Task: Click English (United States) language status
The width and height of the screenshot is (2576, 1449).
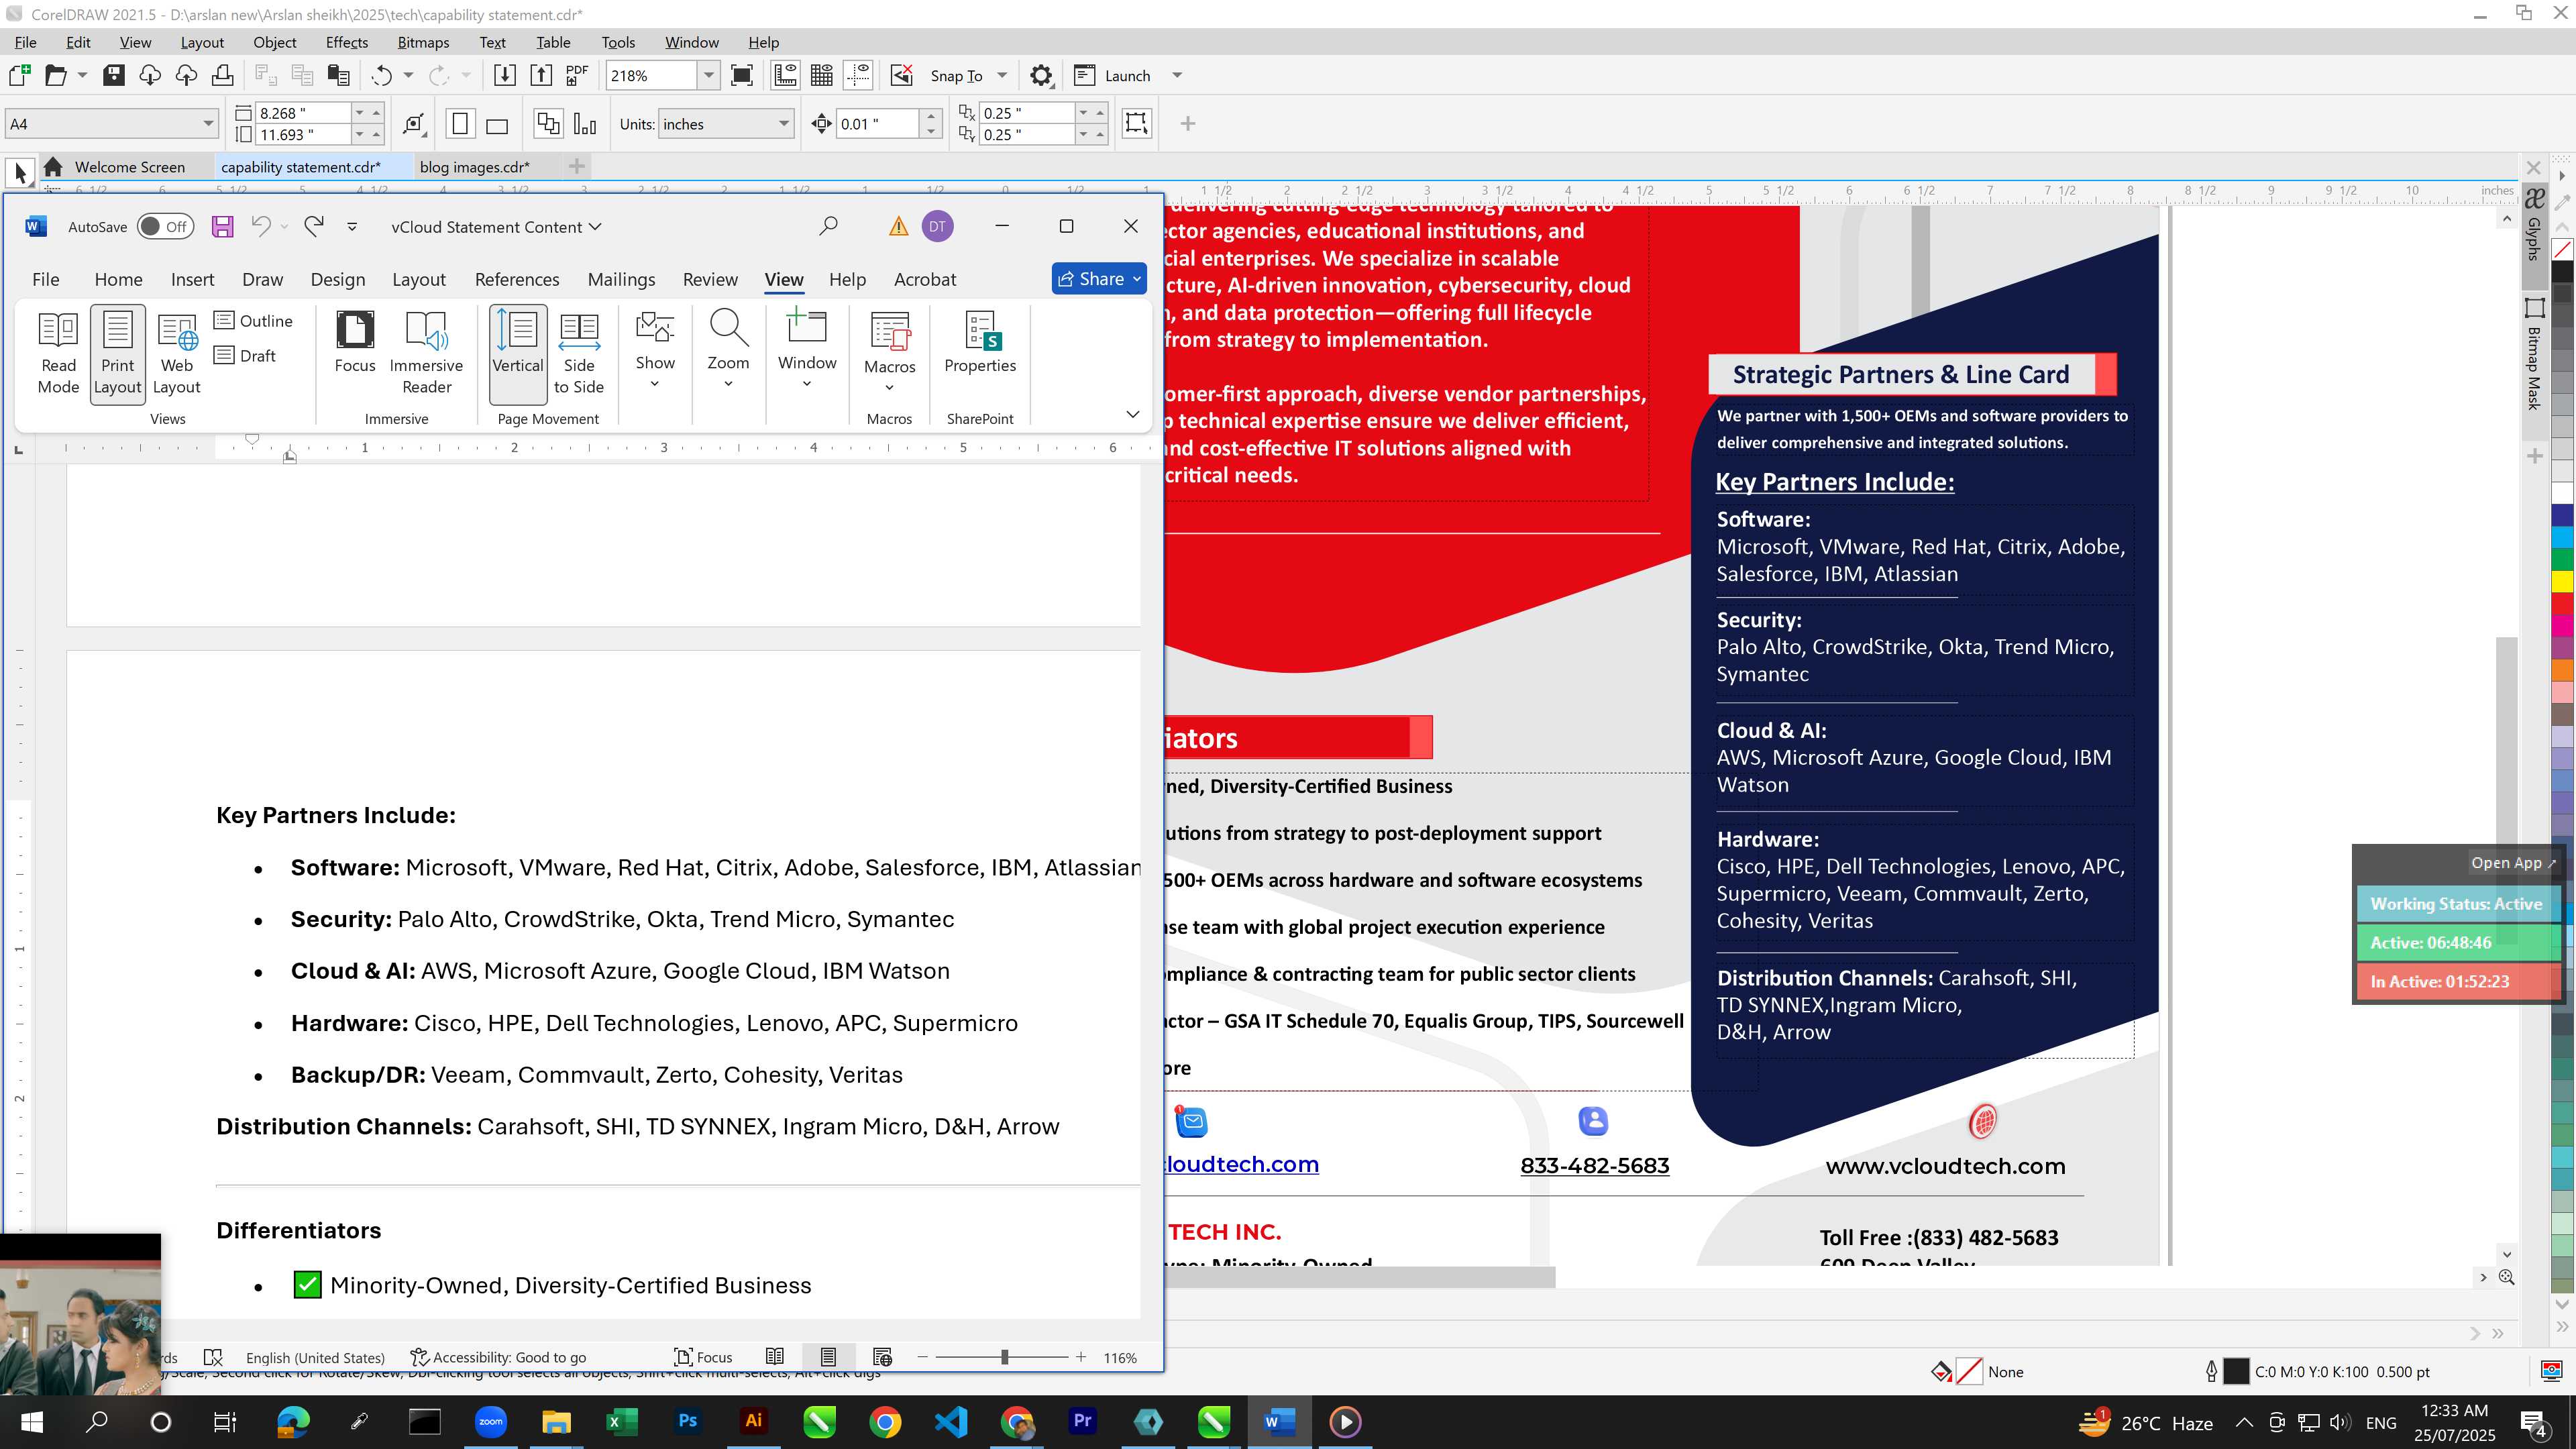Action: click(315, 1357)
